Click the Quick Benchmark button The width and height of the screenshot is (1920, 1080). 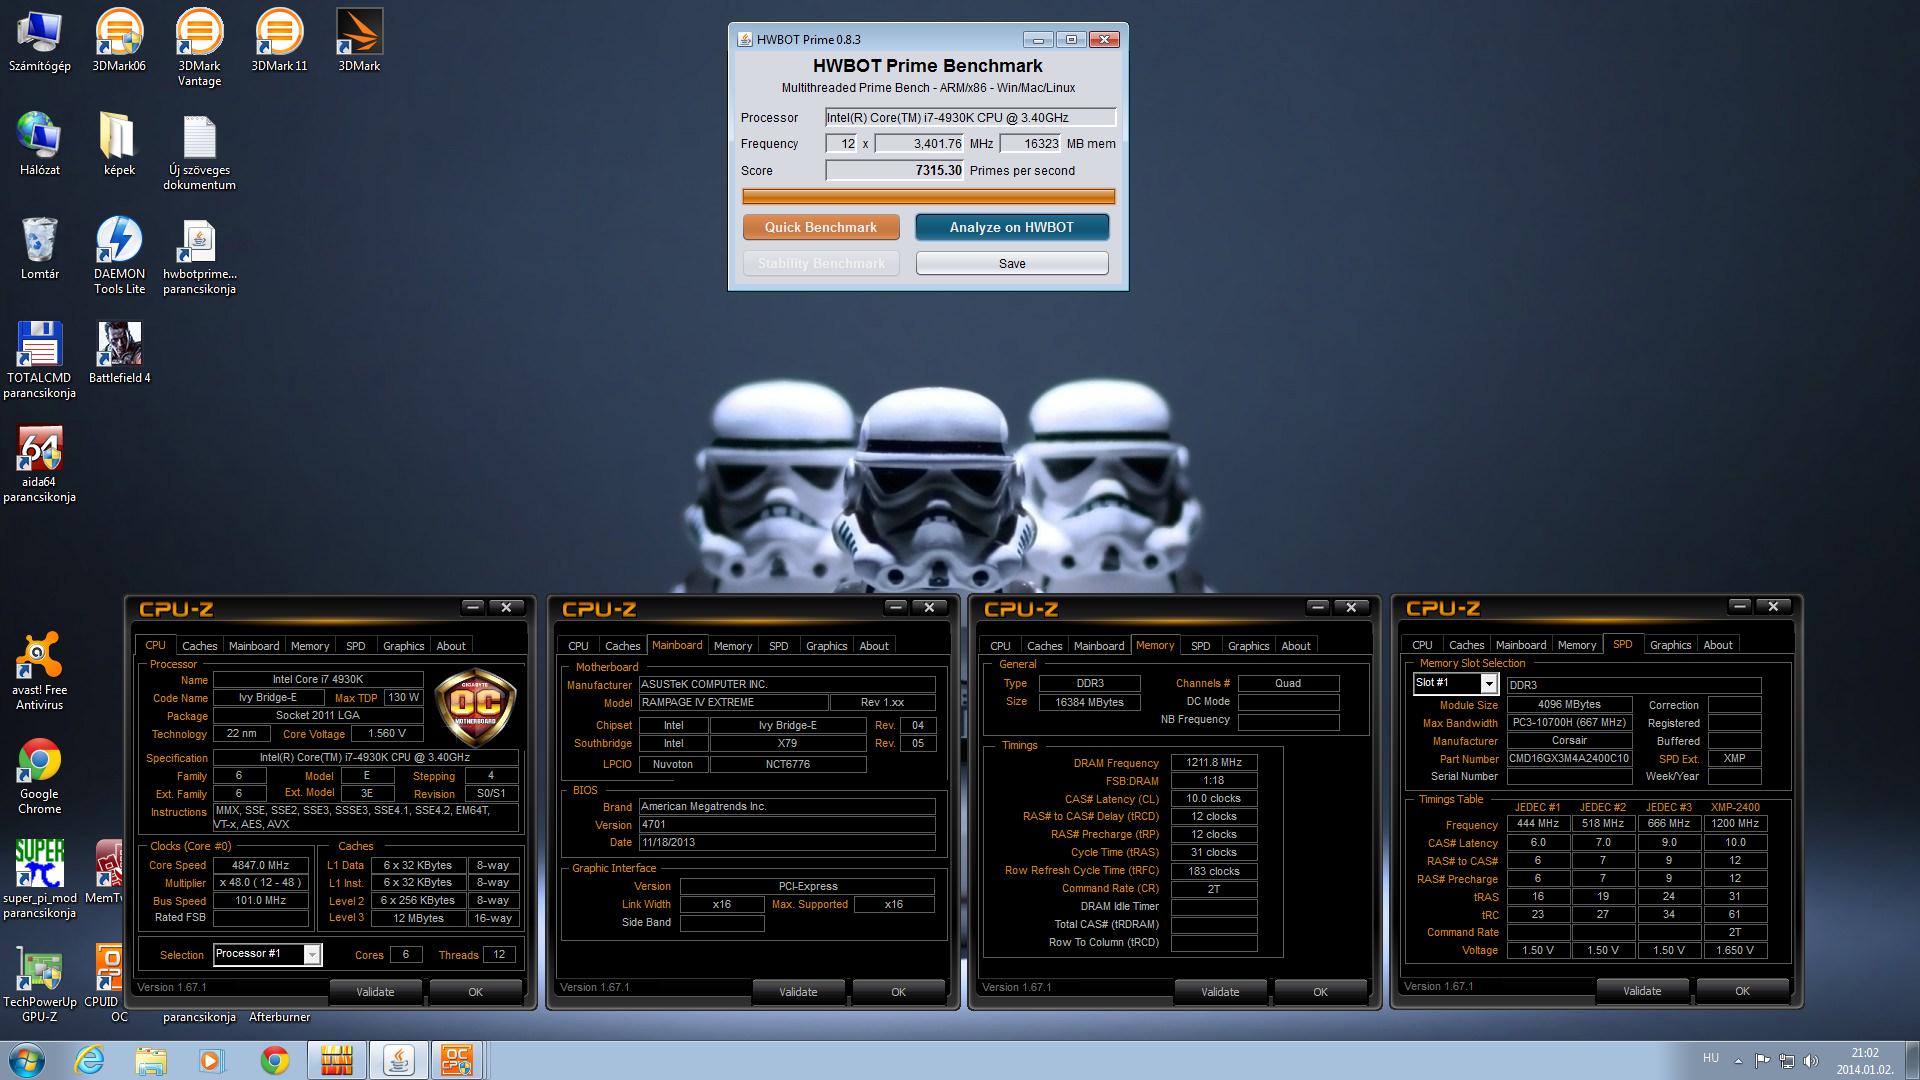pyautogui.click(x=820, y=227)
